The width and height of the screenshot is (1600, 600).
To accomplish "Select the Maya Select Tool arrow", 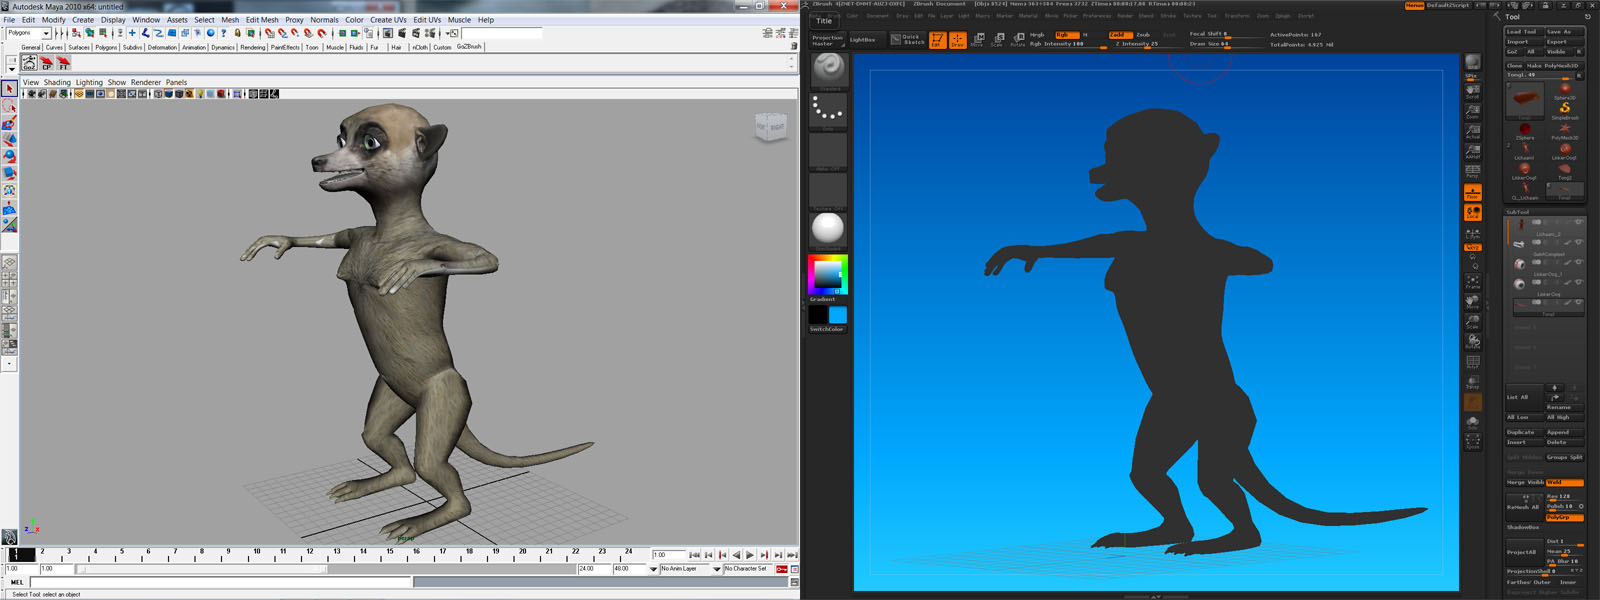I will tap(9, 89).
